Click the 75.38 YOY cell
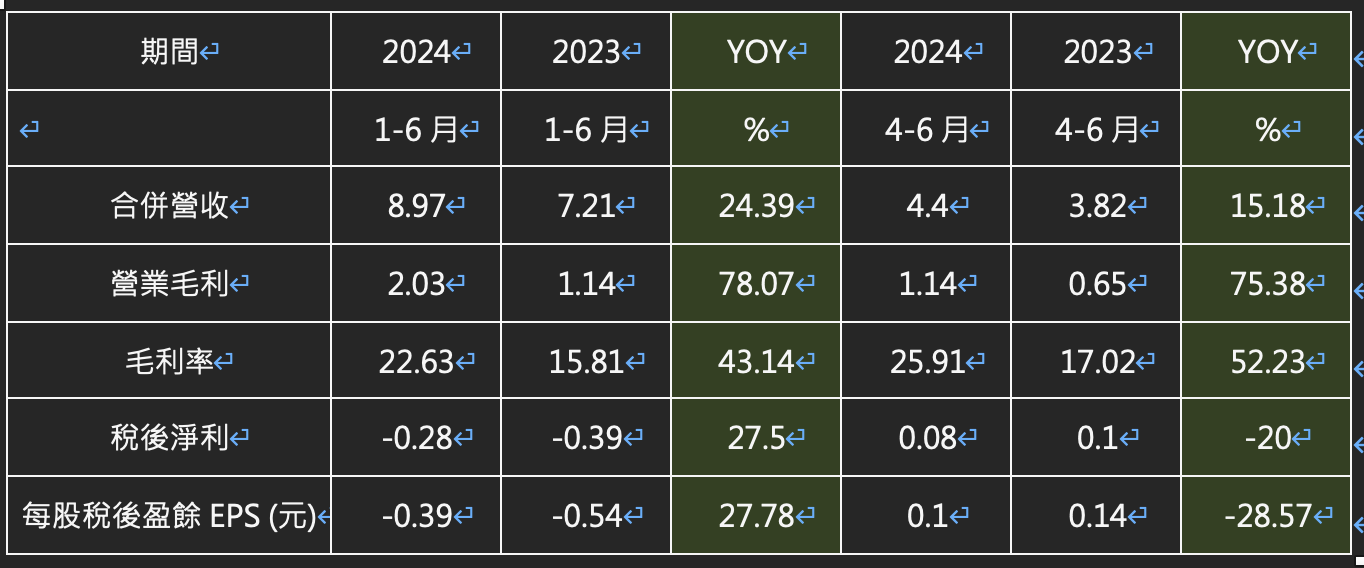Screen dimensions: 1364x568 pyautogui.click(x=1267, y=284)
